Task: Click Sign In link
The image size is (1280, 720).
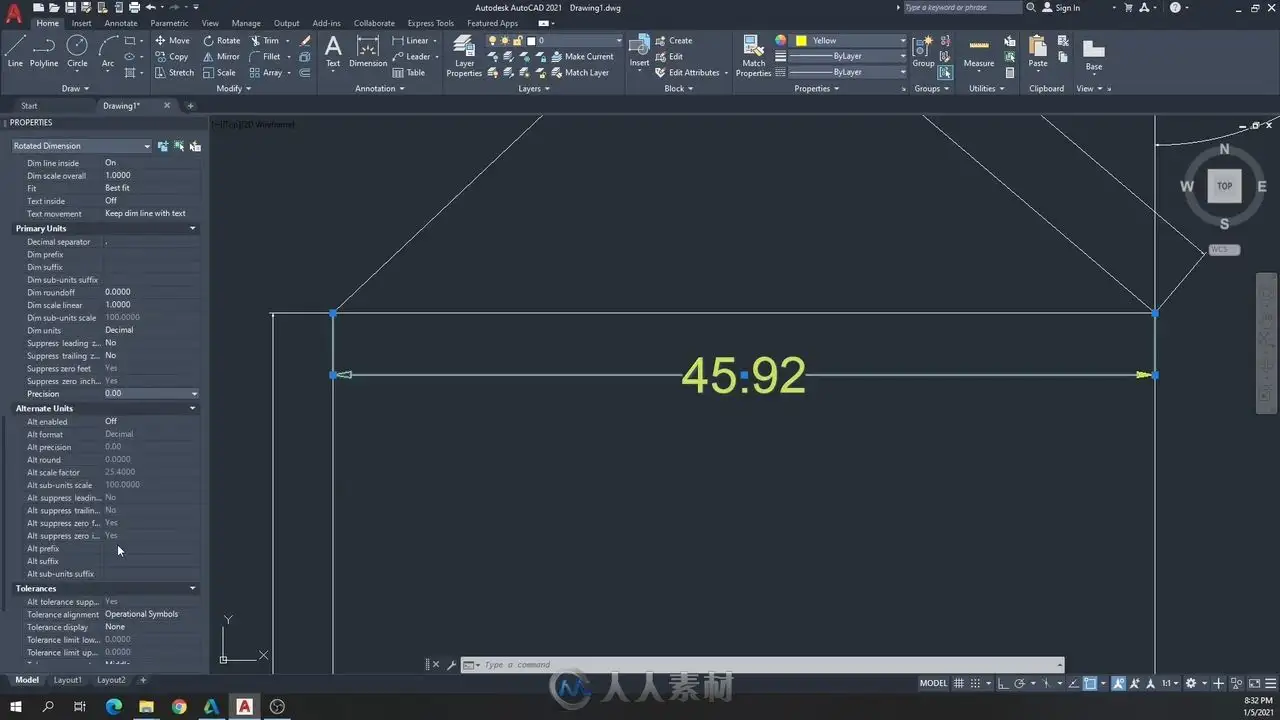Action: [x=1061, y=8]
